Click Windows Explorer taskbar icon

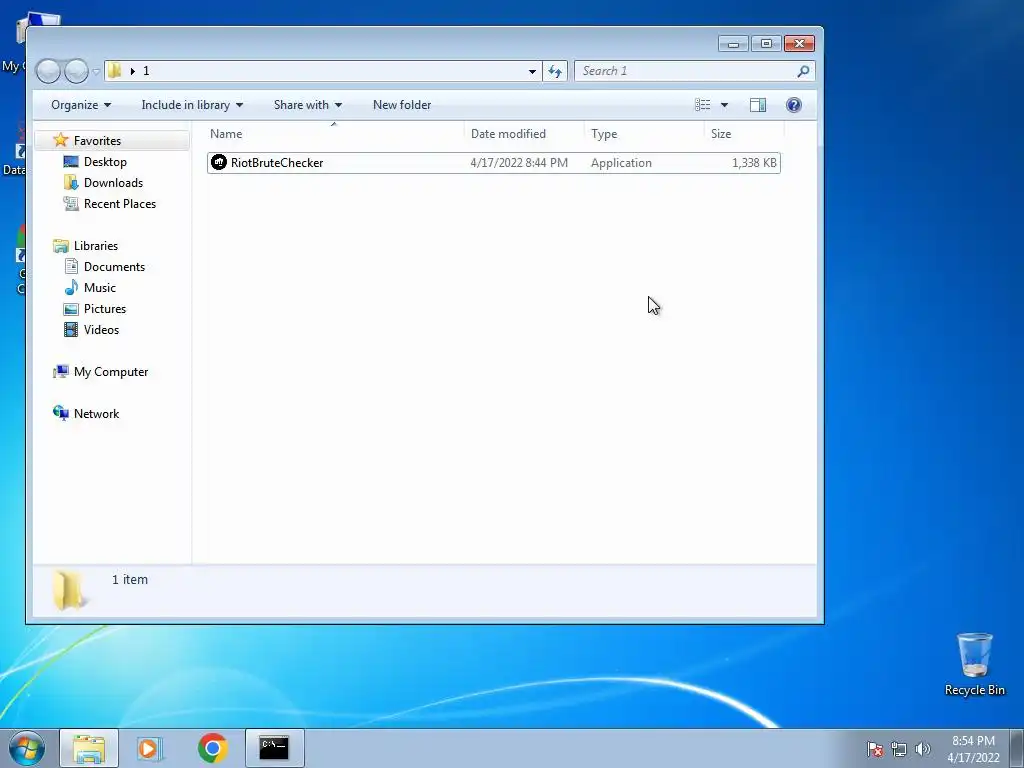point(89,748)
